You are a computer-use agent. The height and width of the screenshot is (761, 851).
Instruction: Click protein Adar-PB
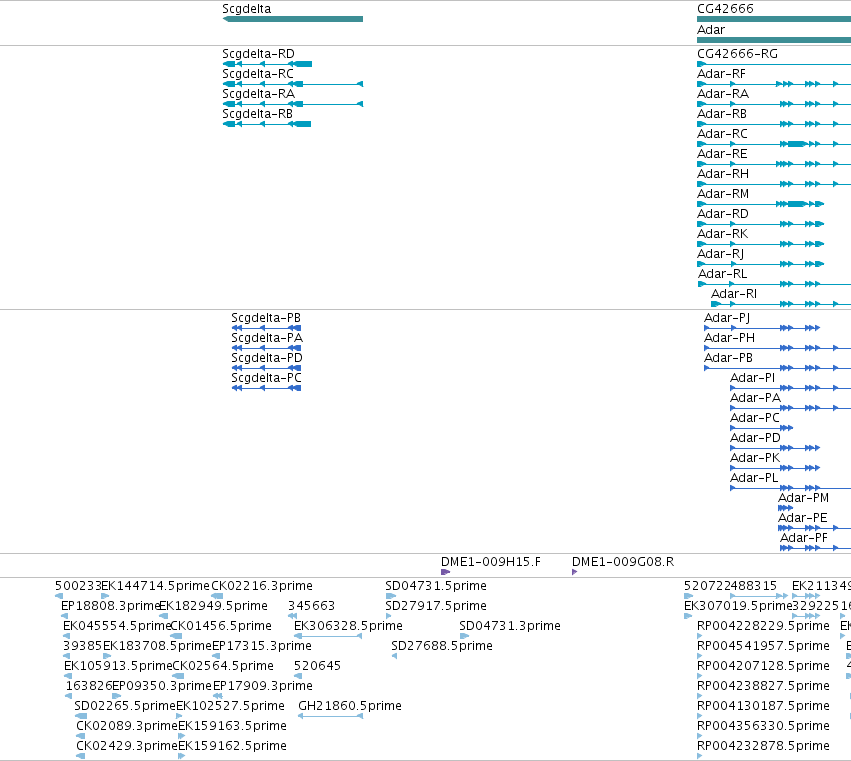728,358
